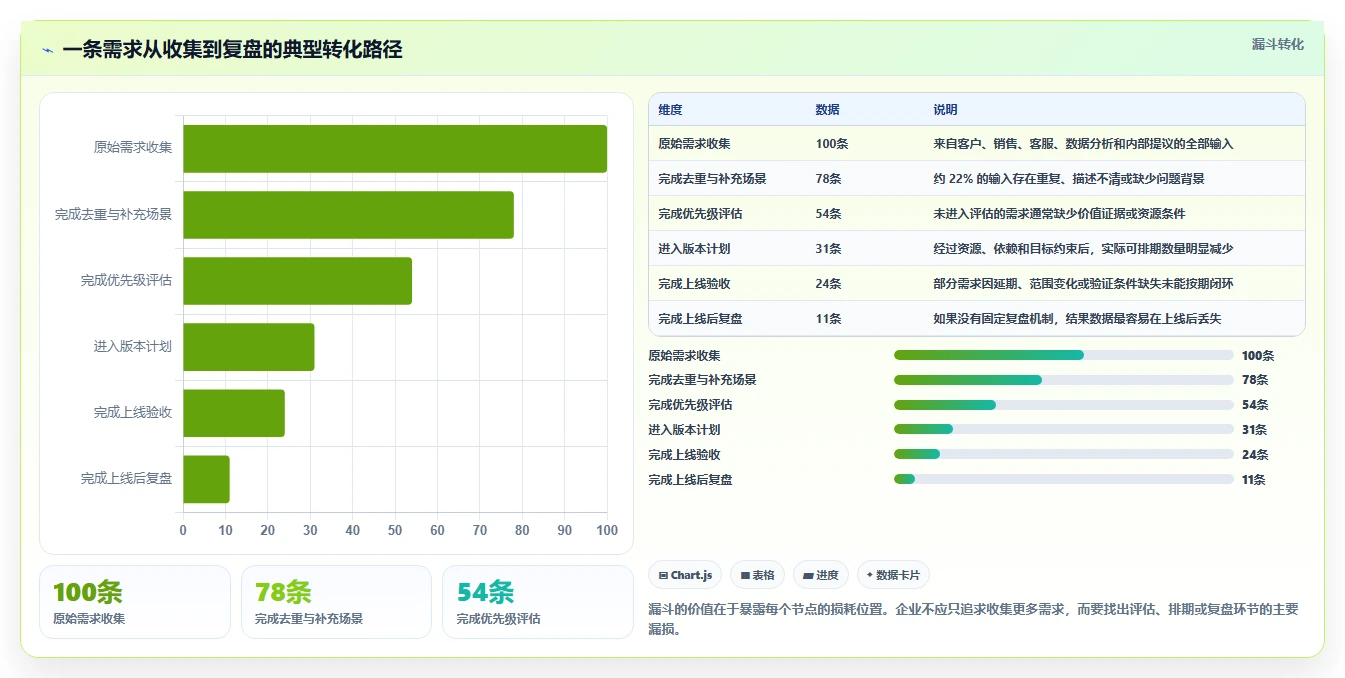
Task: Click the 数据卡片 tag chip
Action: click(x=893, y=575)
